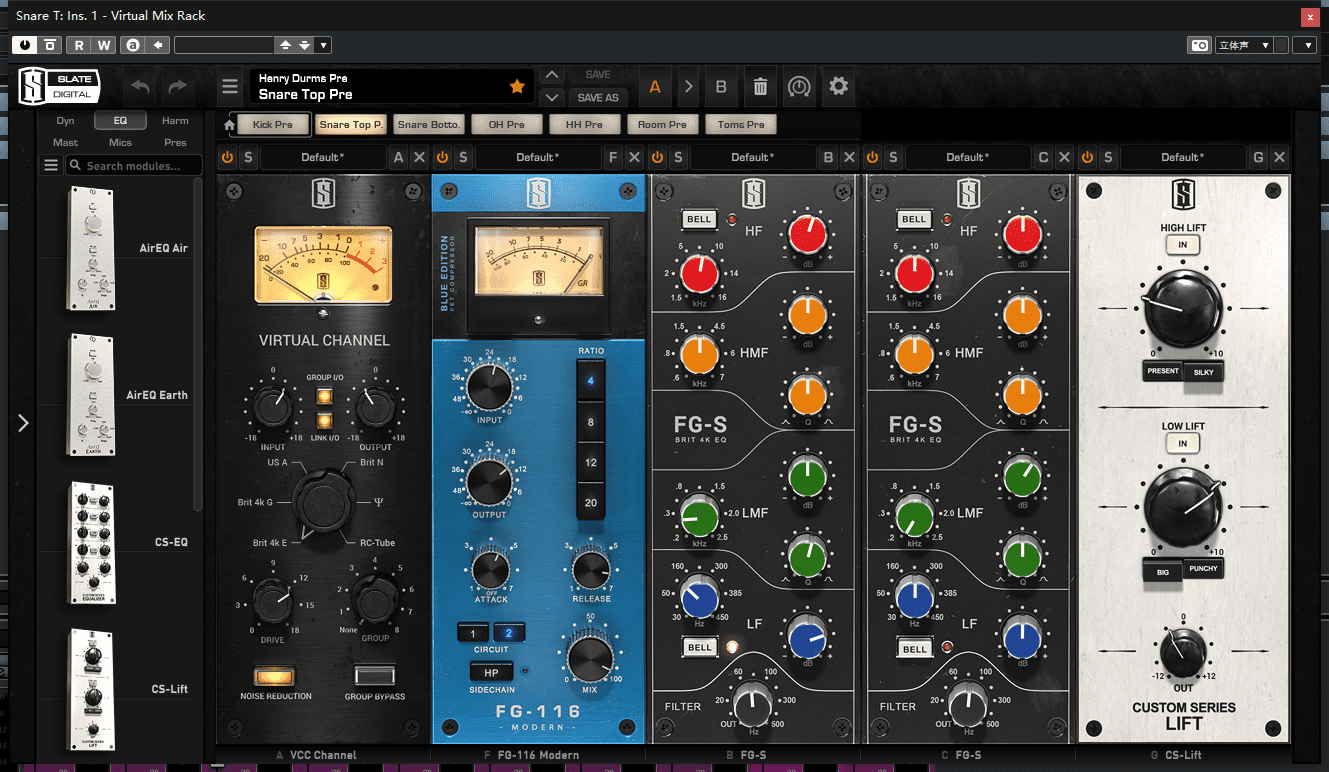
Task: Click the host automation 'a' icon
Action: [133, 45]
